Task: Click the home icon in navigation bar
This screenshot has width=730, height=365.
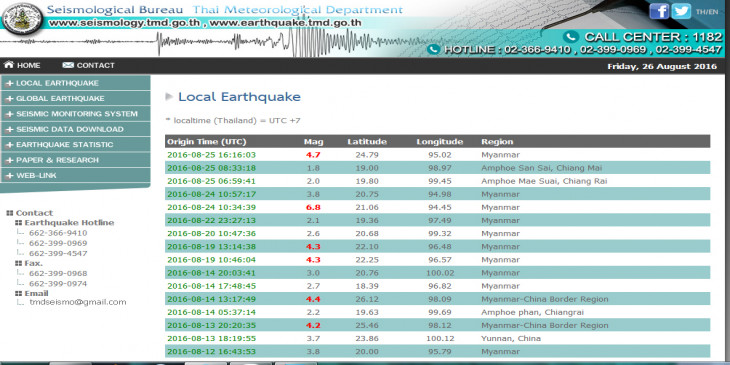Action: click(9, 65)
